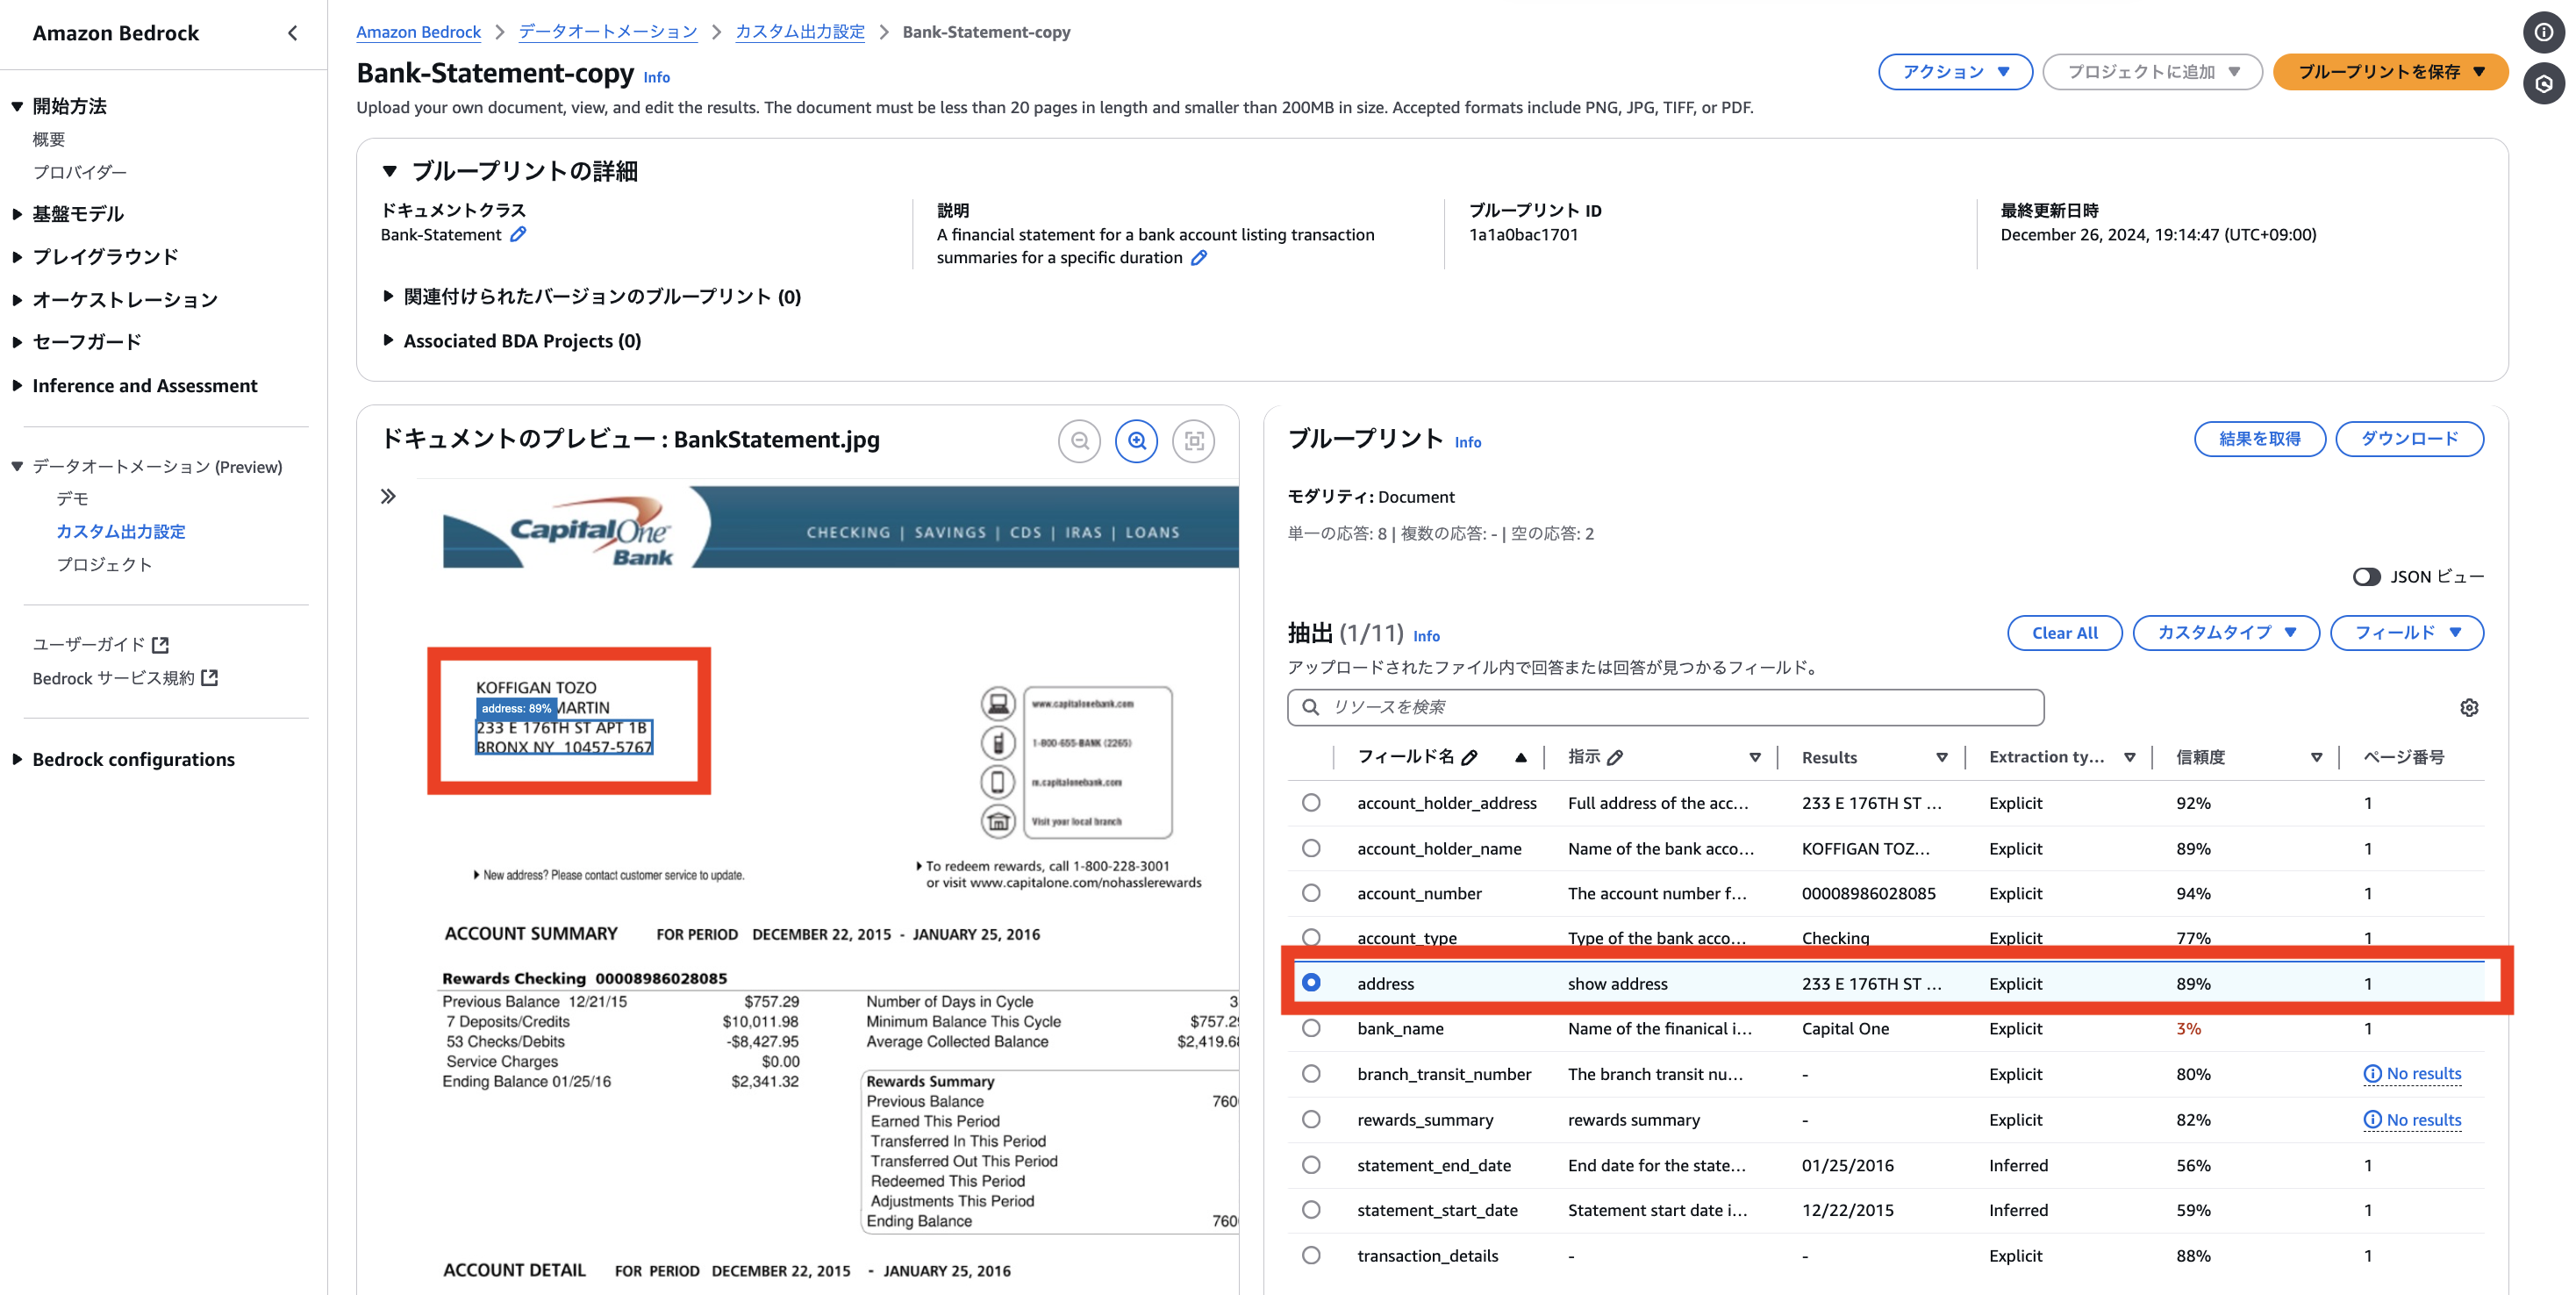The height and width of the screenshot is (1295, 2576).
Task: Click the fit-to-screen icon in the preview panel
Action: (1193, 441)
